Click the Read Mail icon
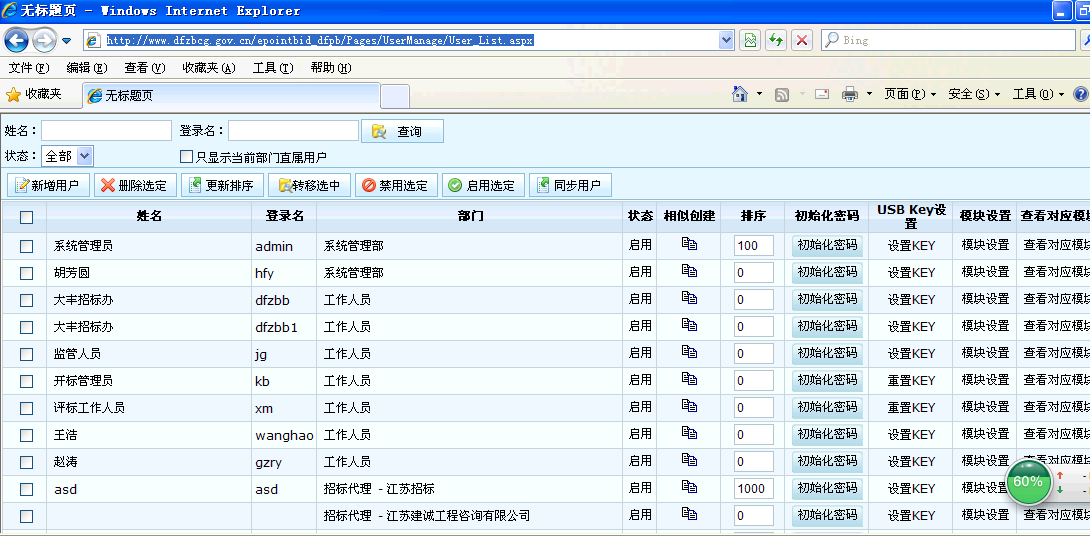The width and height of the screenshot is (1090, 536). pyautogui.click(x=822, y=94)
